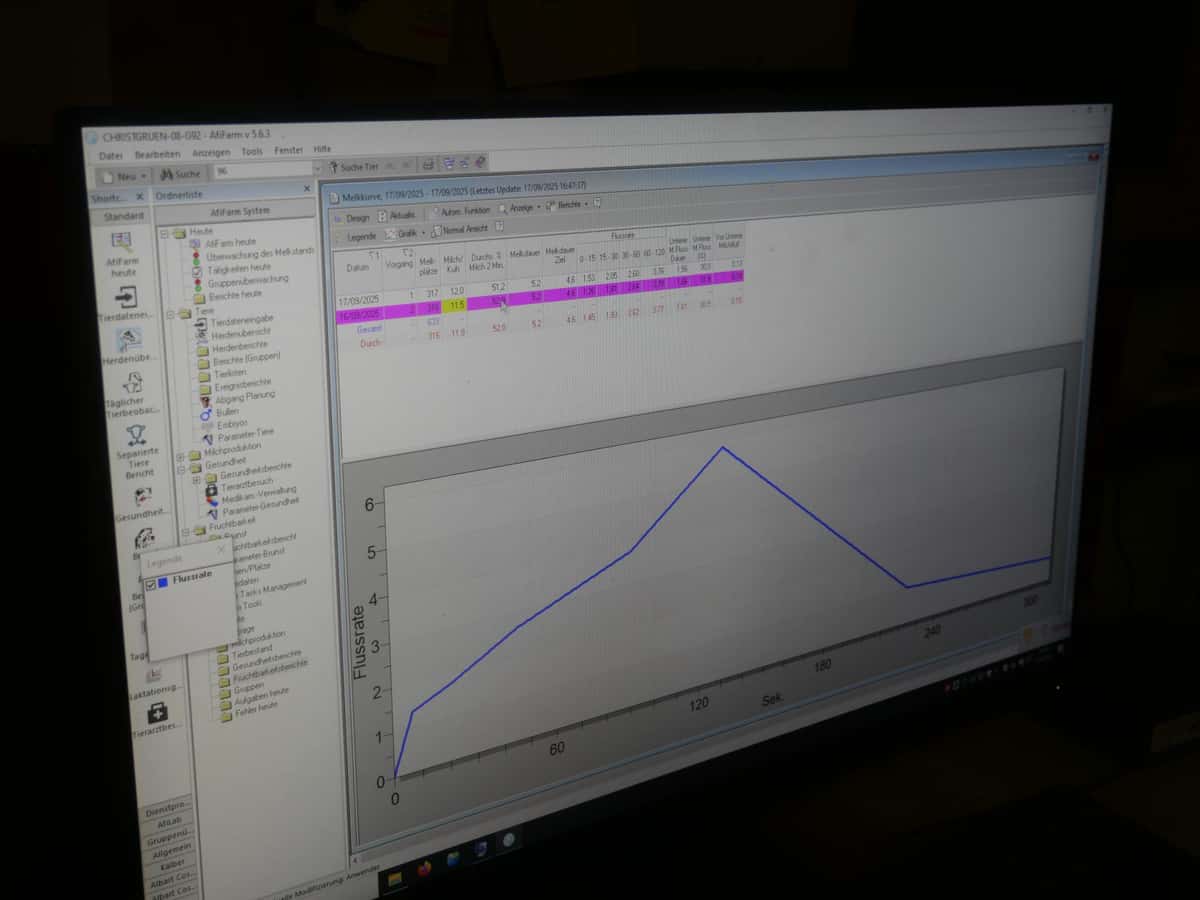This screenshot has height=900, width=1200.
Task: Click the Tierarztbesuch first-aid kit icon
Action: point(157,713)
